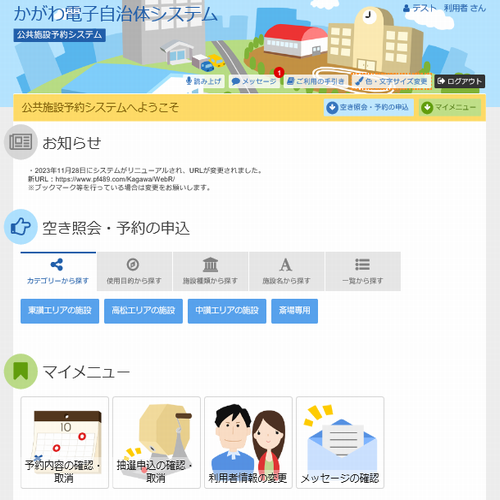Click the letter A icon on 施設名 tab

tap(286, 265)
